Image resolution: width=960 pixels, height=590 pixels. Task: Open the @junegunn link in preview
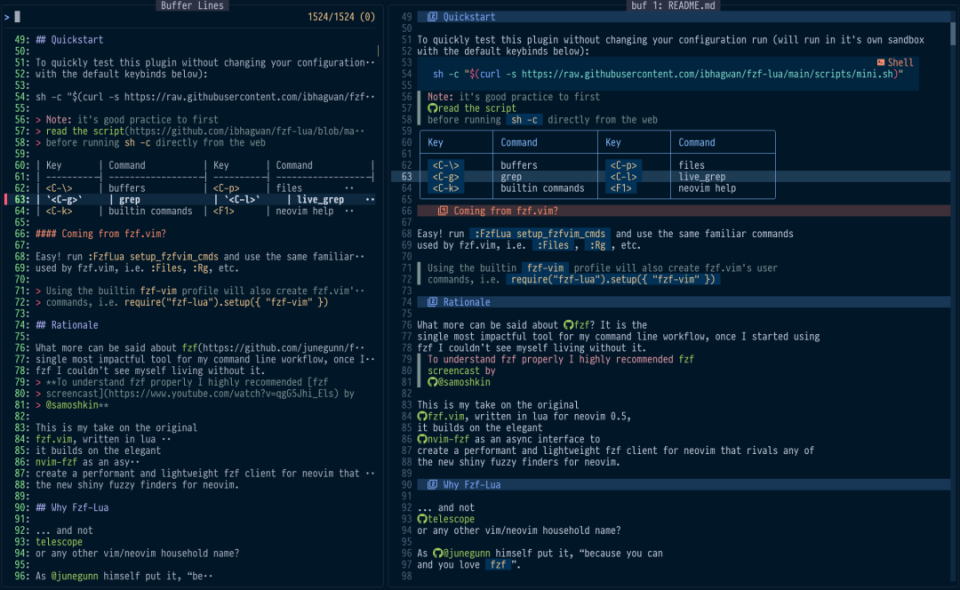[x=464, y=553]
